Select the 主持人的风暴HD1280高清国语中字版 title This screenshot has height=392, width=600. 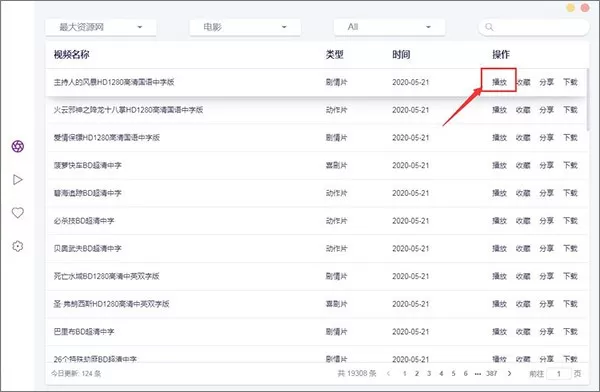(114, 82)
